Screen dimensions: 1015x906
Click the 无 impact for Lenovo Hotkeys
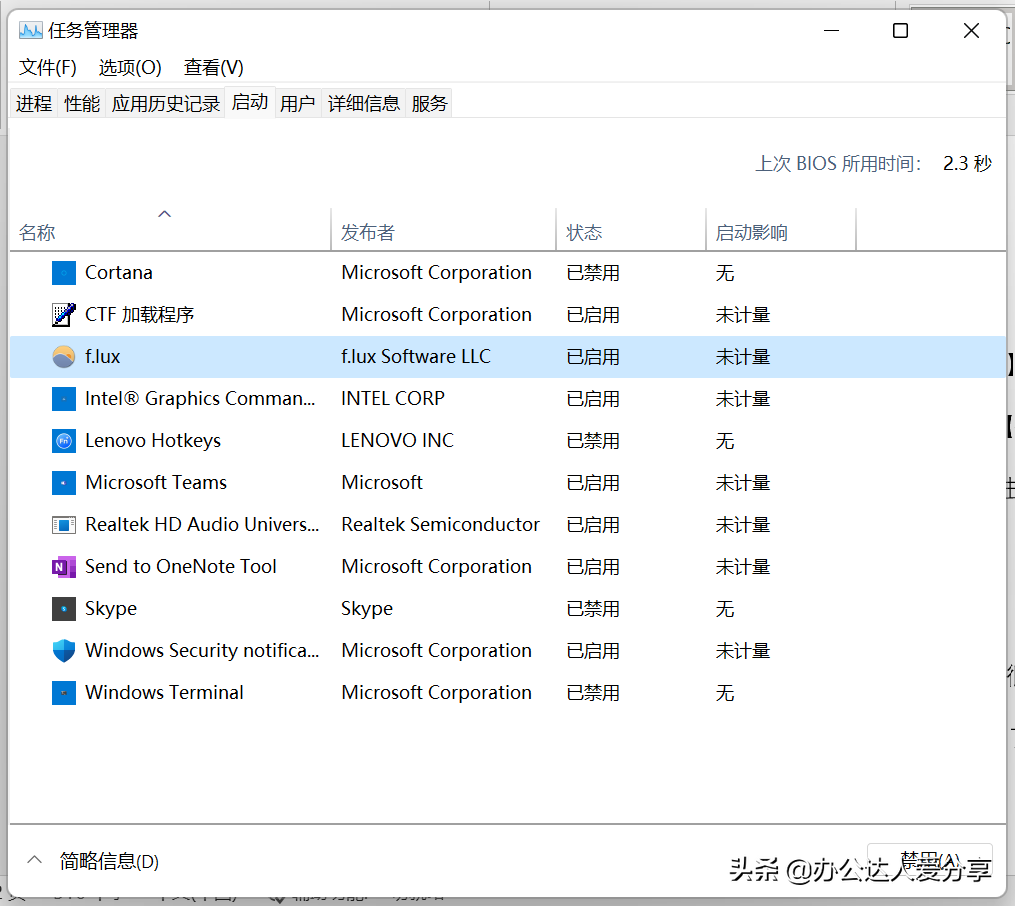tap(725, 441)
